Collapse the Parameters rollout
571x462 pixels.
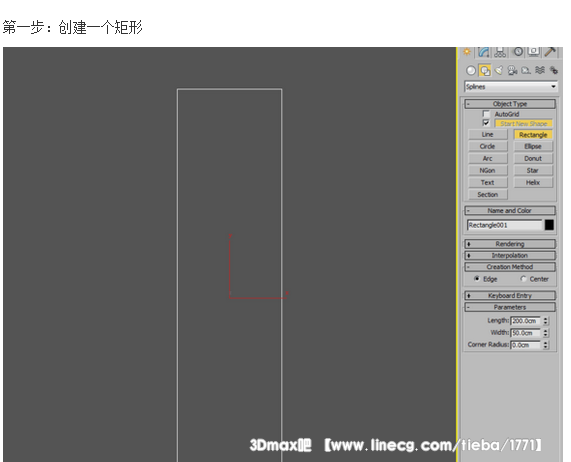click(510, 307)
